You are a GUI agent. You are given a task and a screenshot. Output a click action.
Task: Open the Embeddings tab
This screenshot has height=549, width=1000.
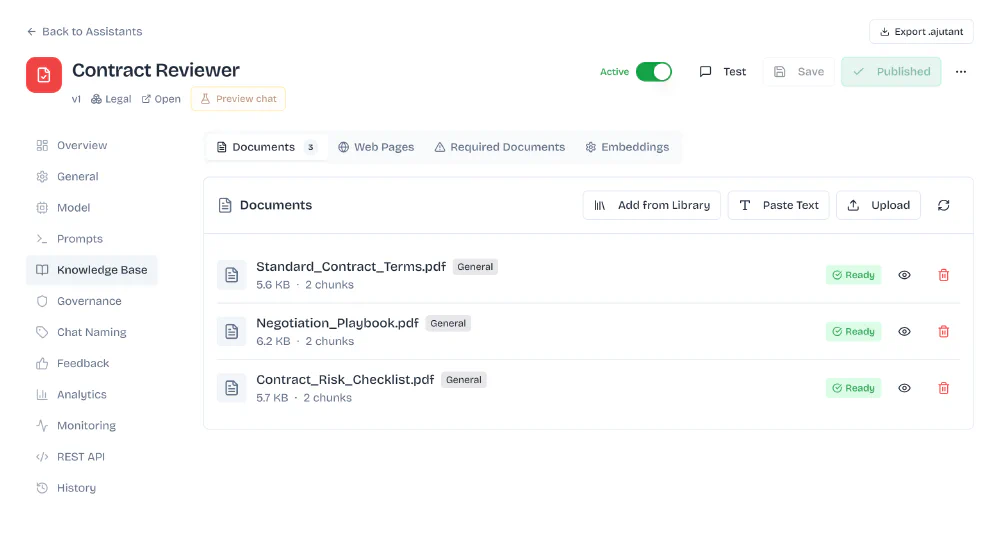pos(628,147)
